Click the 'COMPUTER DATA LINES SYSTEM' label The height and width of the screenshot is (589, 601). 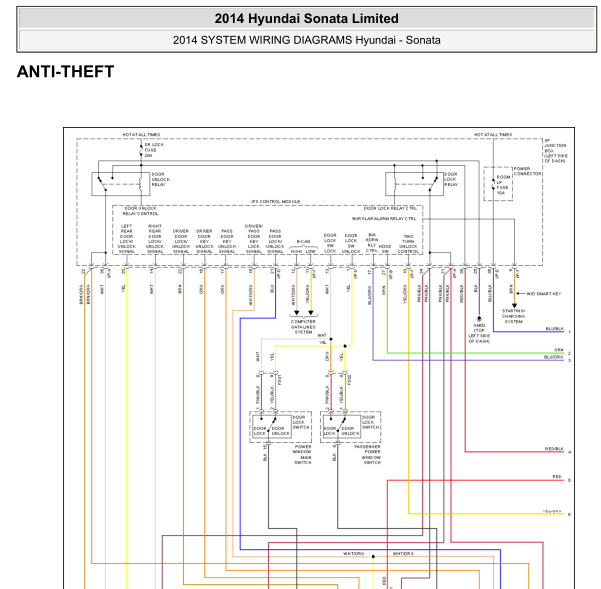tap(303, 327)
